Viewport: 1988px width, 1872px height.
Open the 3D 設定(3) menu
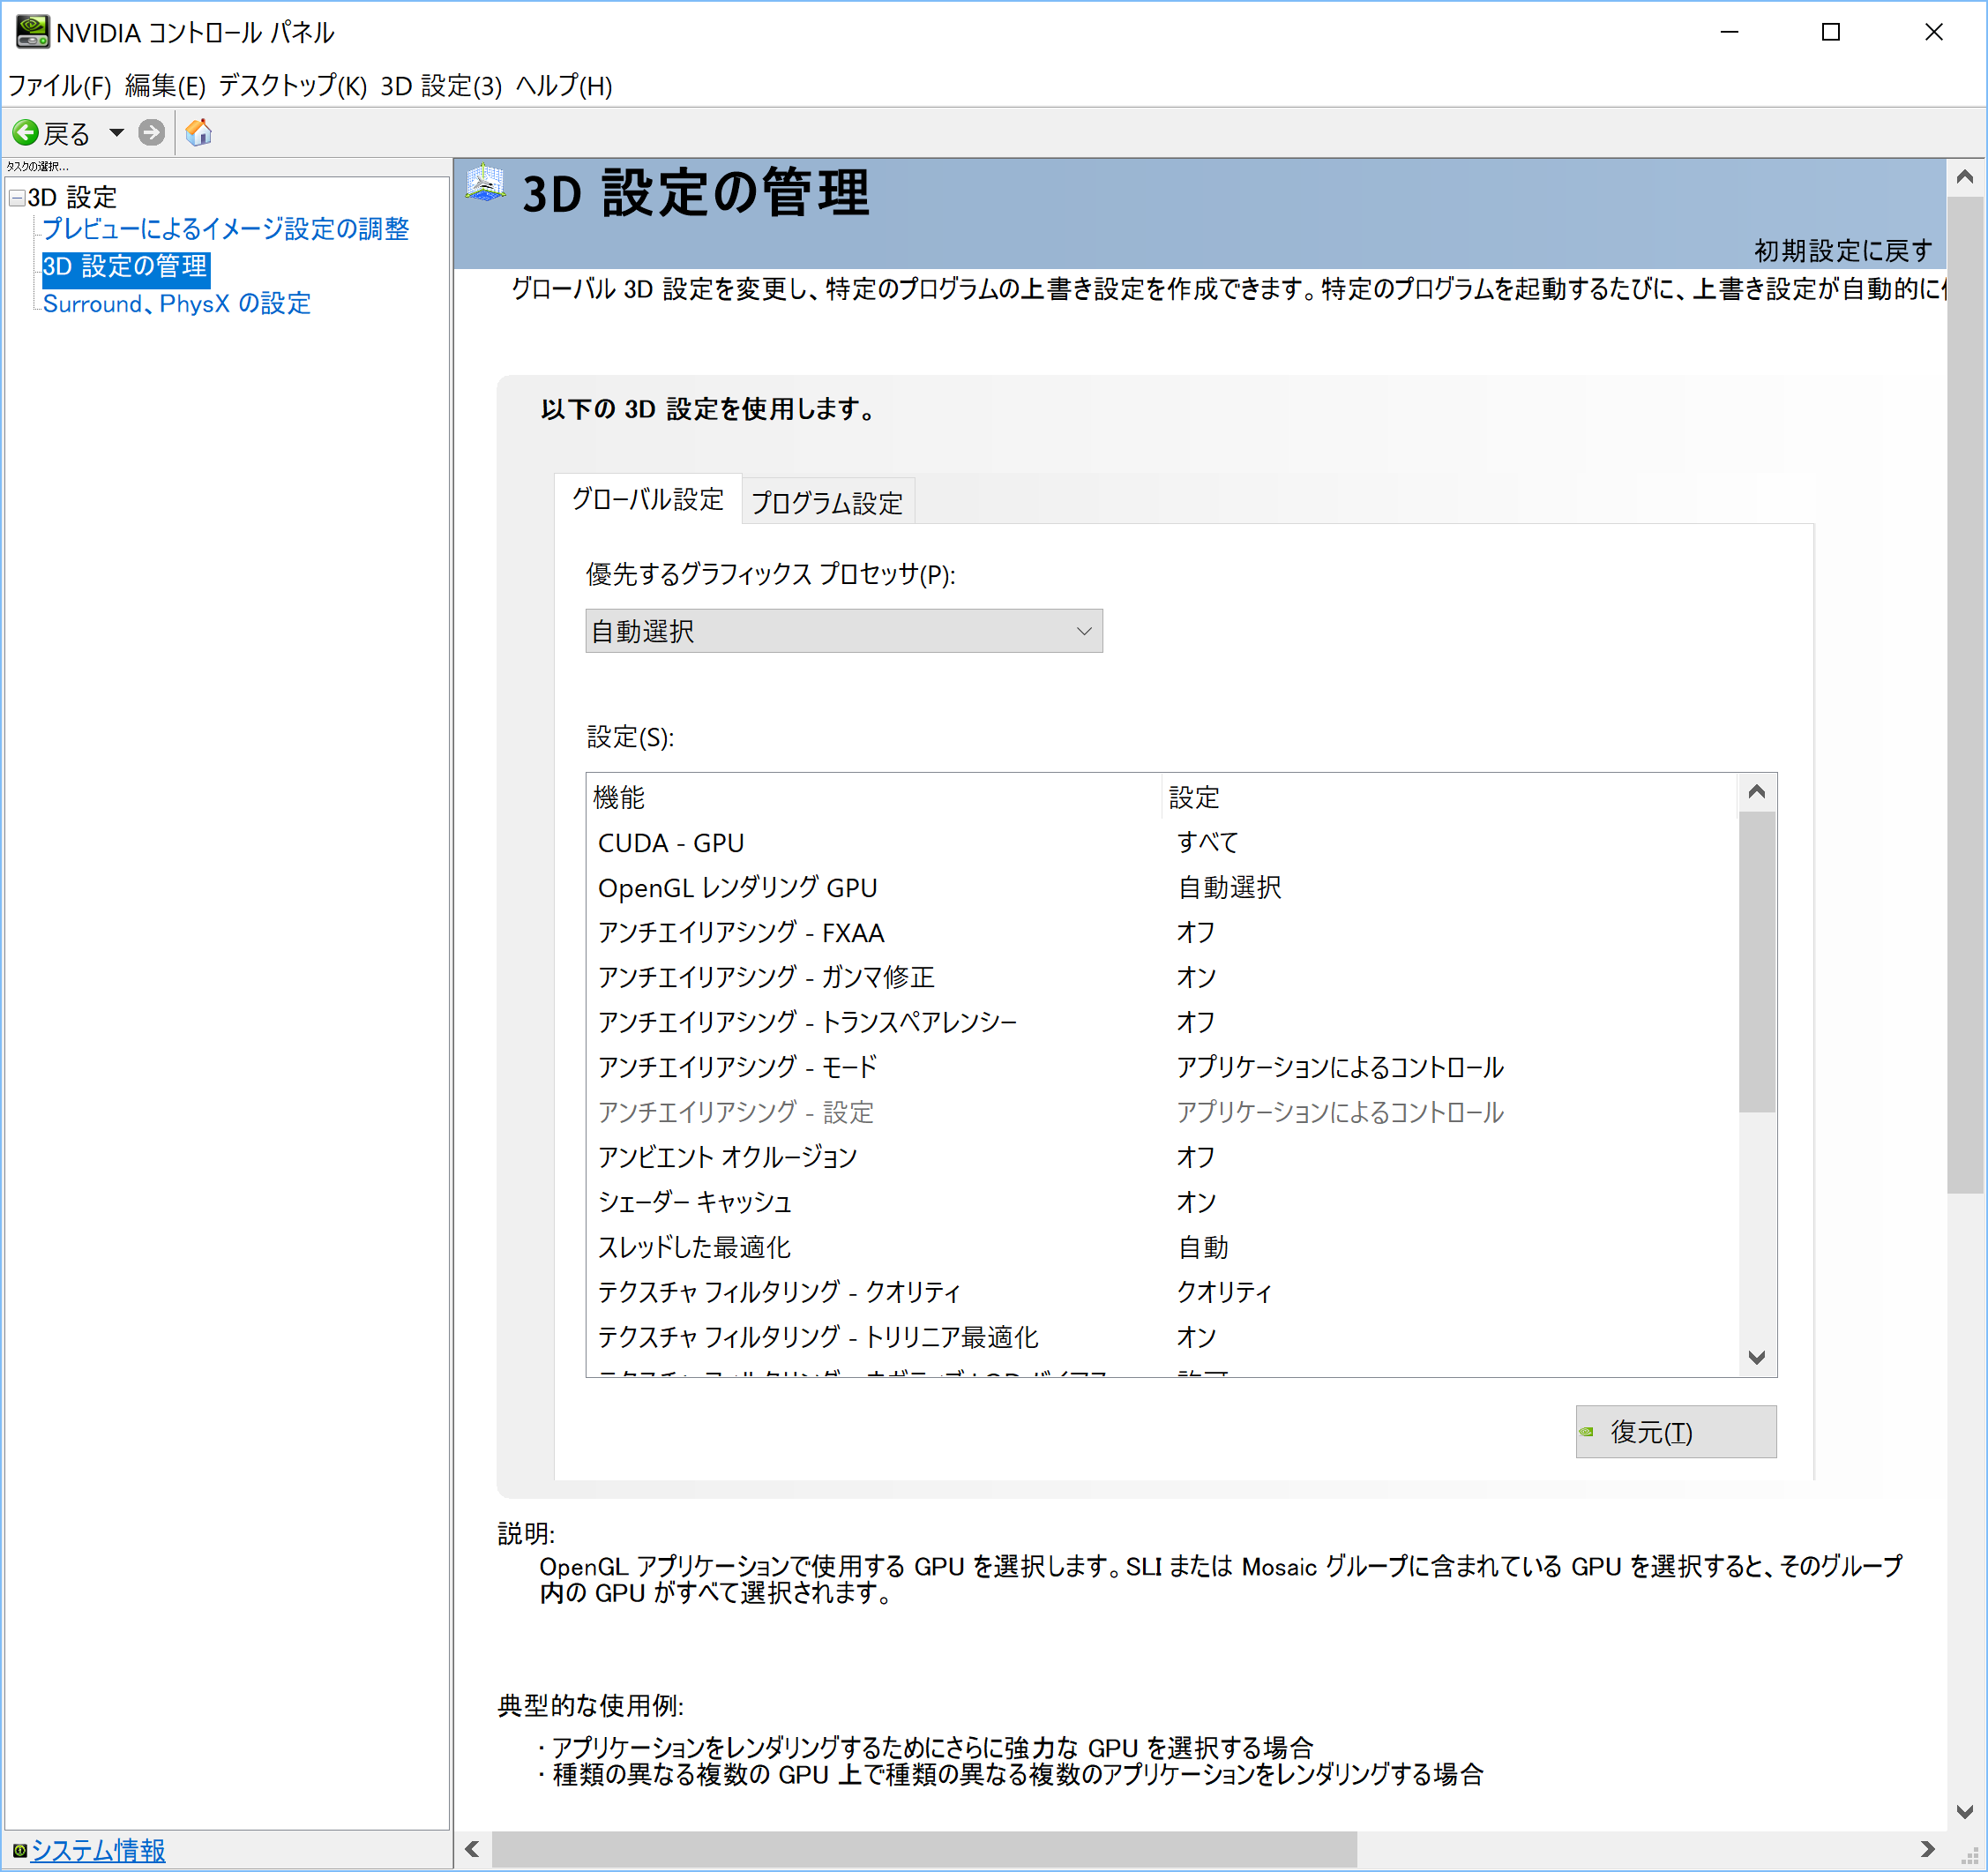441,86
